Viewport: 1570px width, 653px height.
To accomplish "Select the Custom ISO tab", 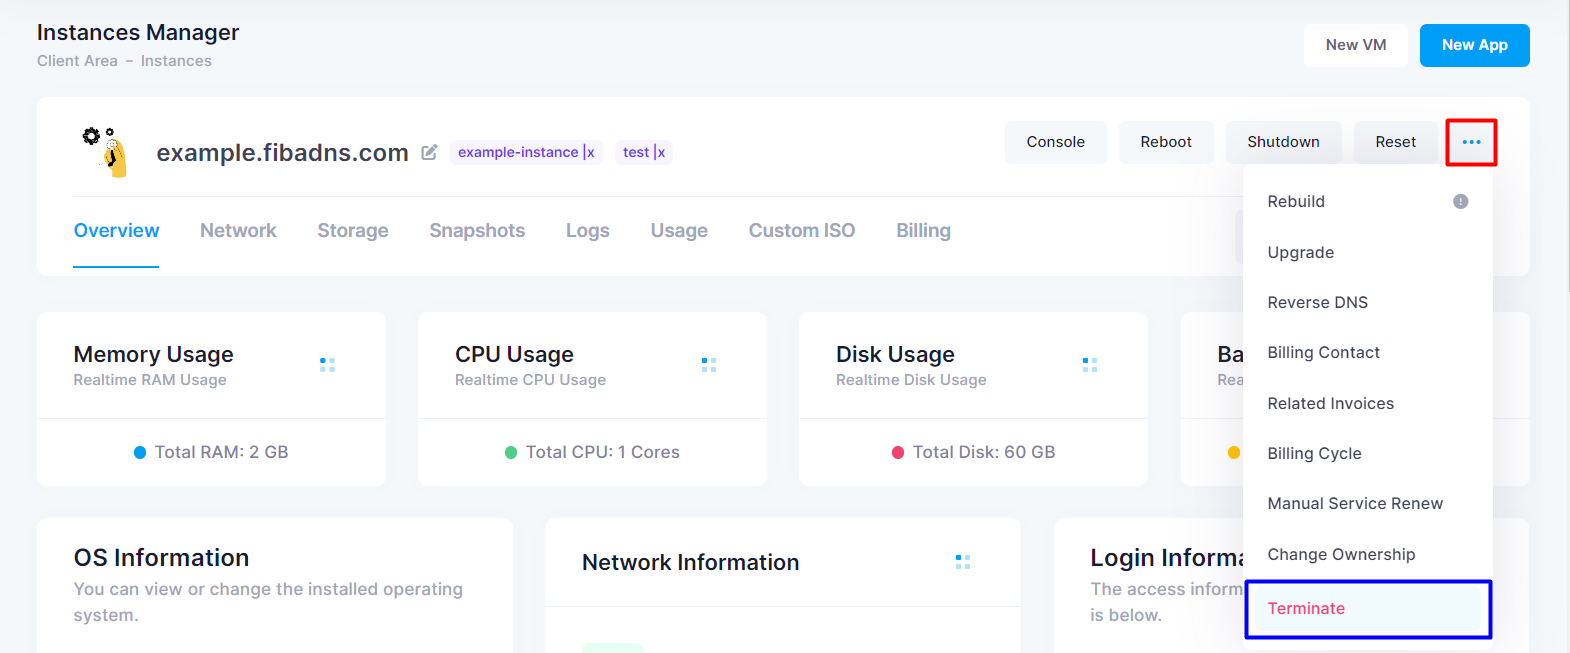I will coord(802,231).
